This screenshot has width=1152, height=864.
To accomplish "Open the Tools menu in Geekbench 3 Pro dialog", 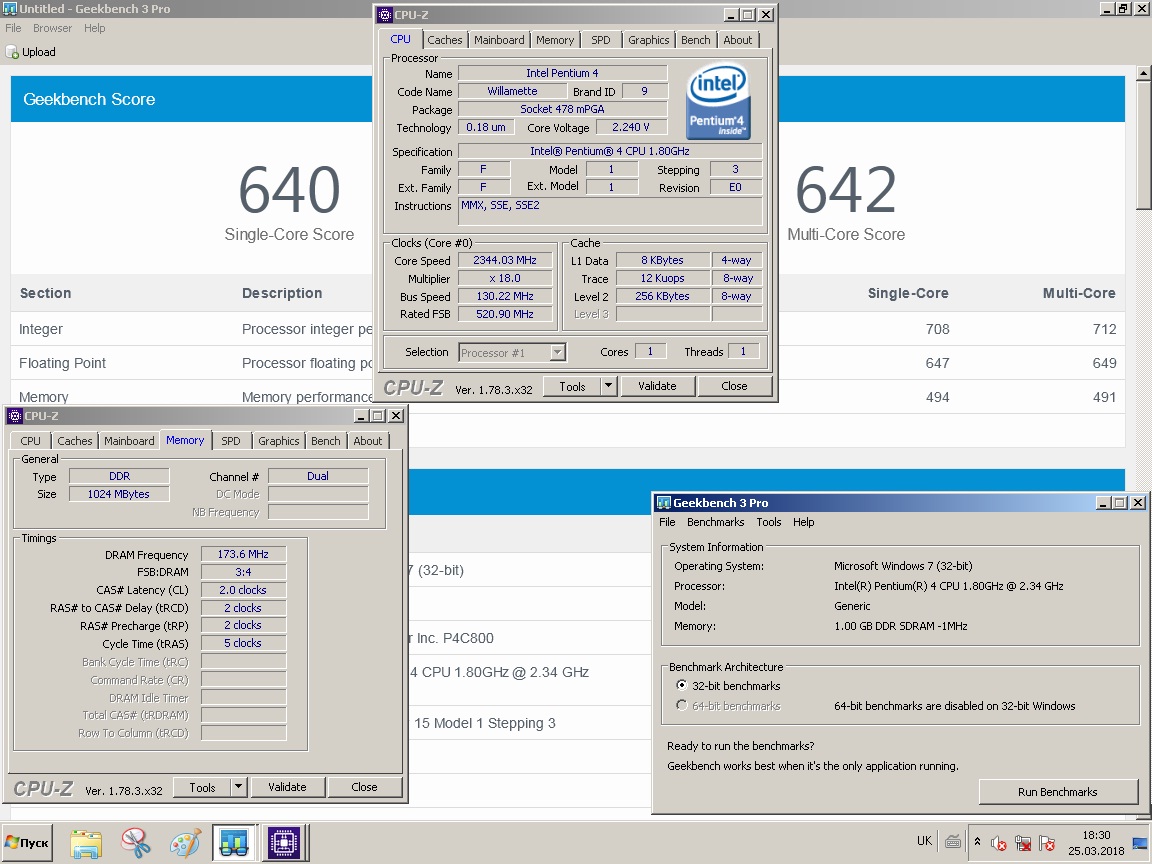I will [768, 522].
